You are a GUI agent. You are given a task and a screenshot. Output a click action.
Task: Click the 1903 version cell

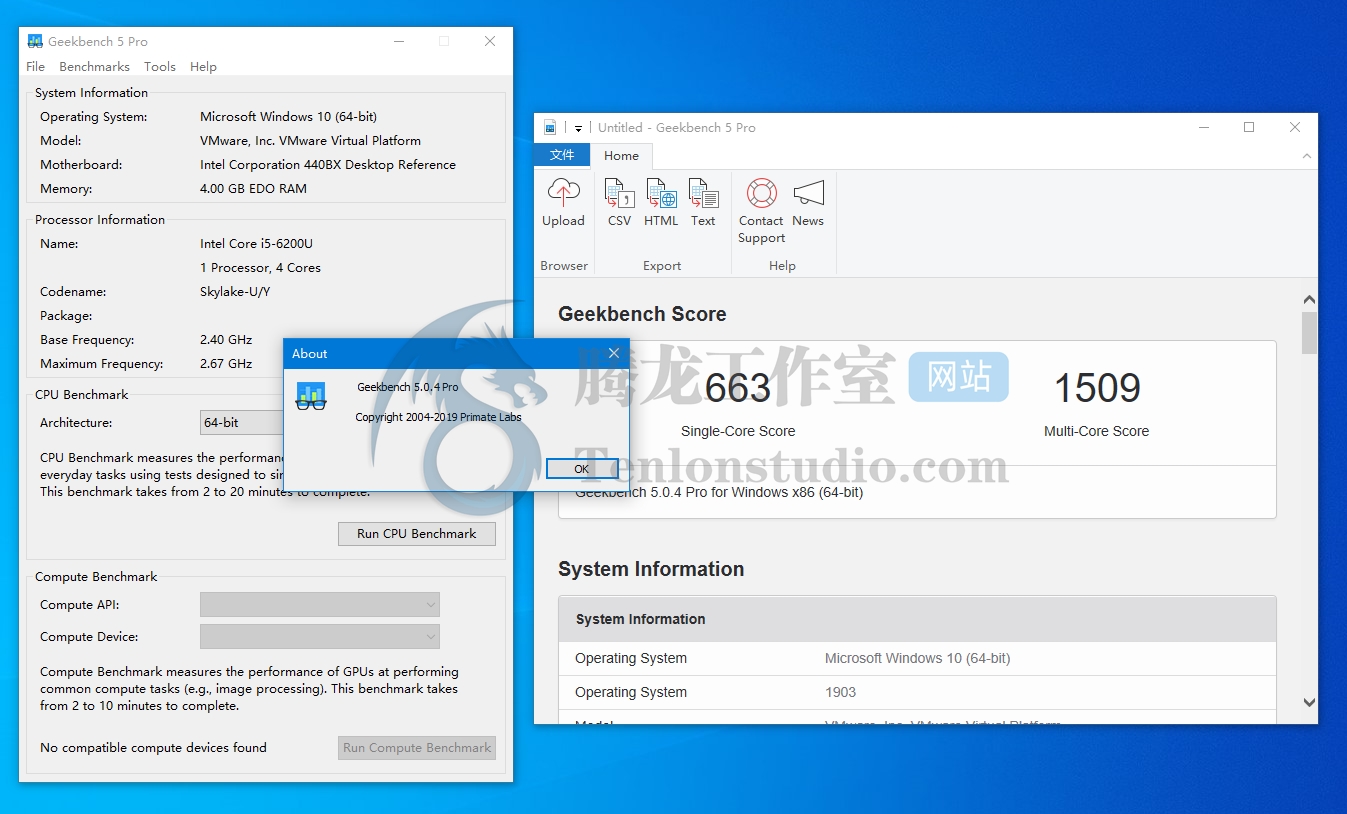[840, 692]
